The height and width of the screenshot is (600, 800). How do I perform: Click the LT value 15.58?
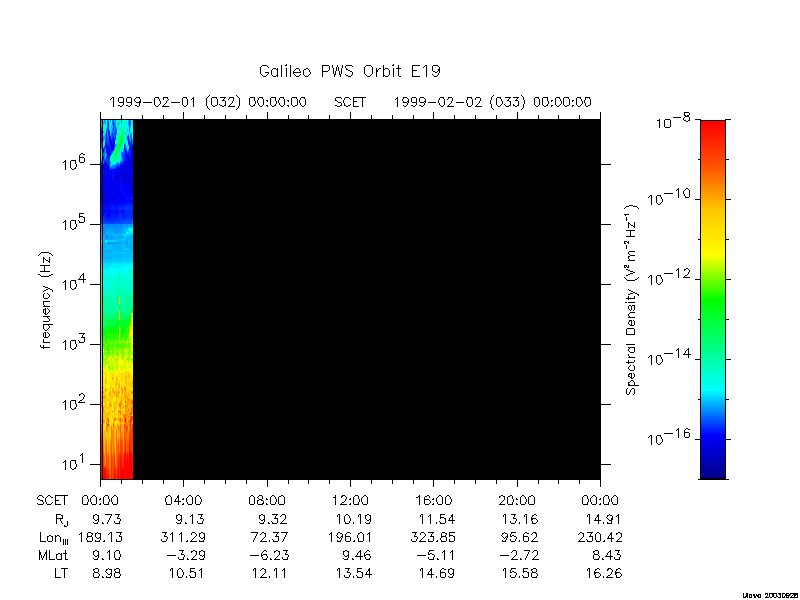(520, 573)
